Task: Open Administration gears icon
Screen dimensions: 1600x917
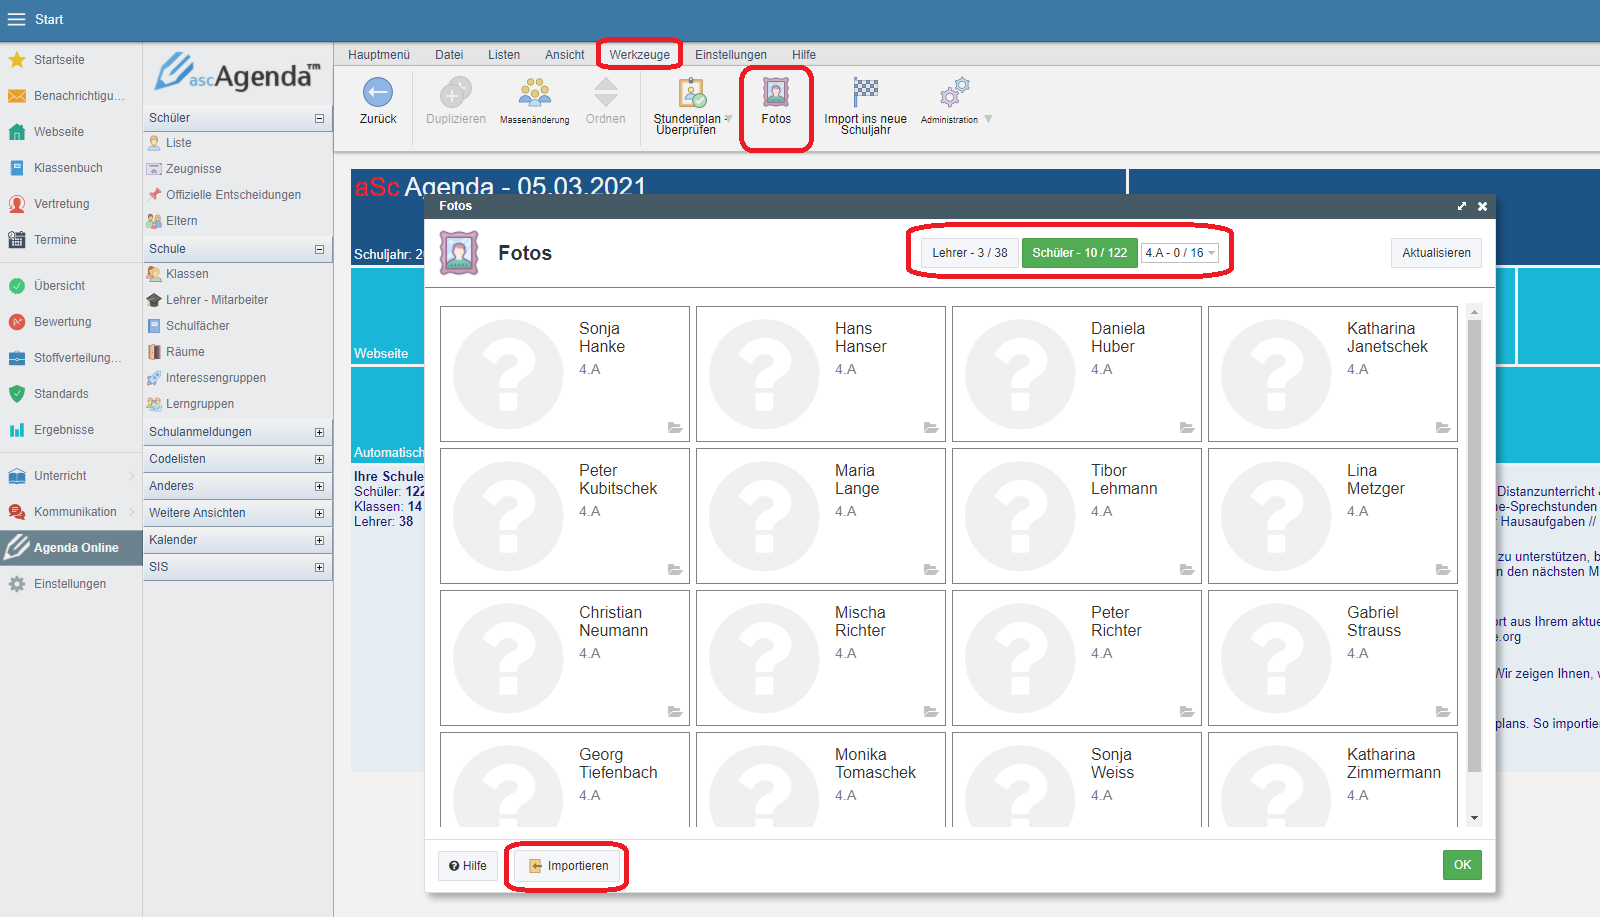Action: point(954,92)
